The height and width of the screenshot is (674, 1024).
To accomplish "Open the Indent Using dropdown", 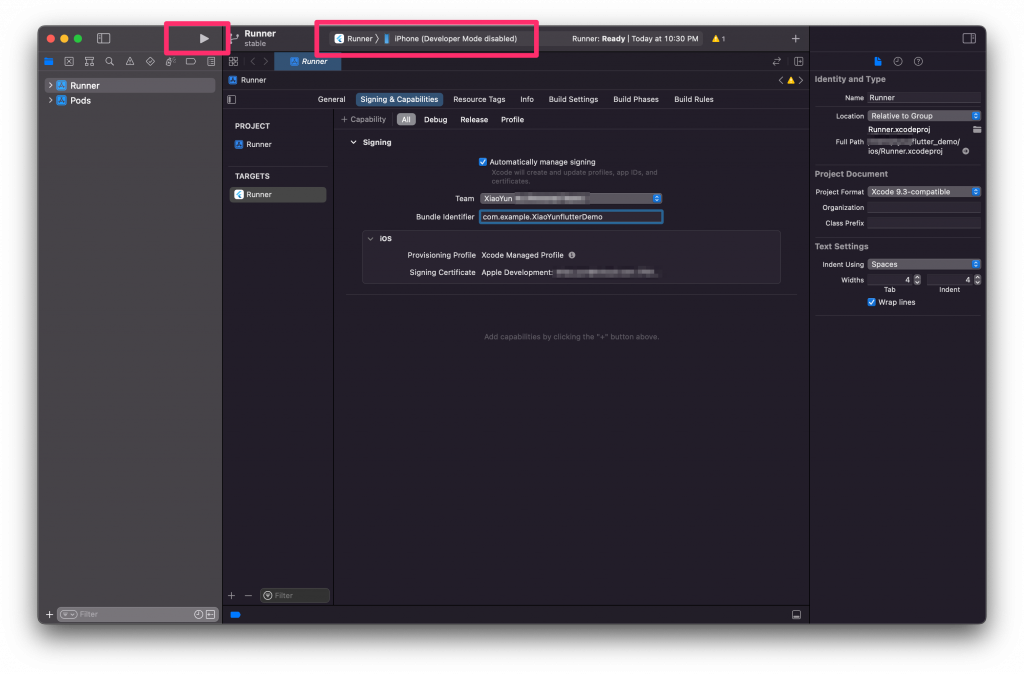I will pyautogui.click(x=924, y=265).
